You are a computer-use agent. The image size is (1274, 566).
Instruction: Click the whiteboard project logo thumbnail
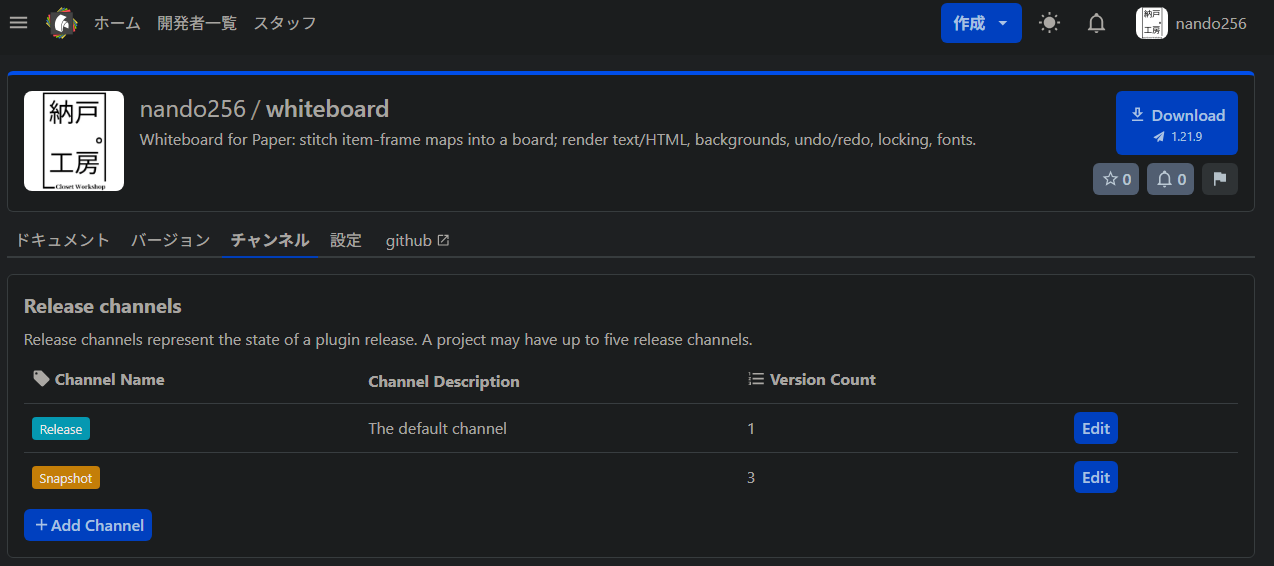coord(74,141)
